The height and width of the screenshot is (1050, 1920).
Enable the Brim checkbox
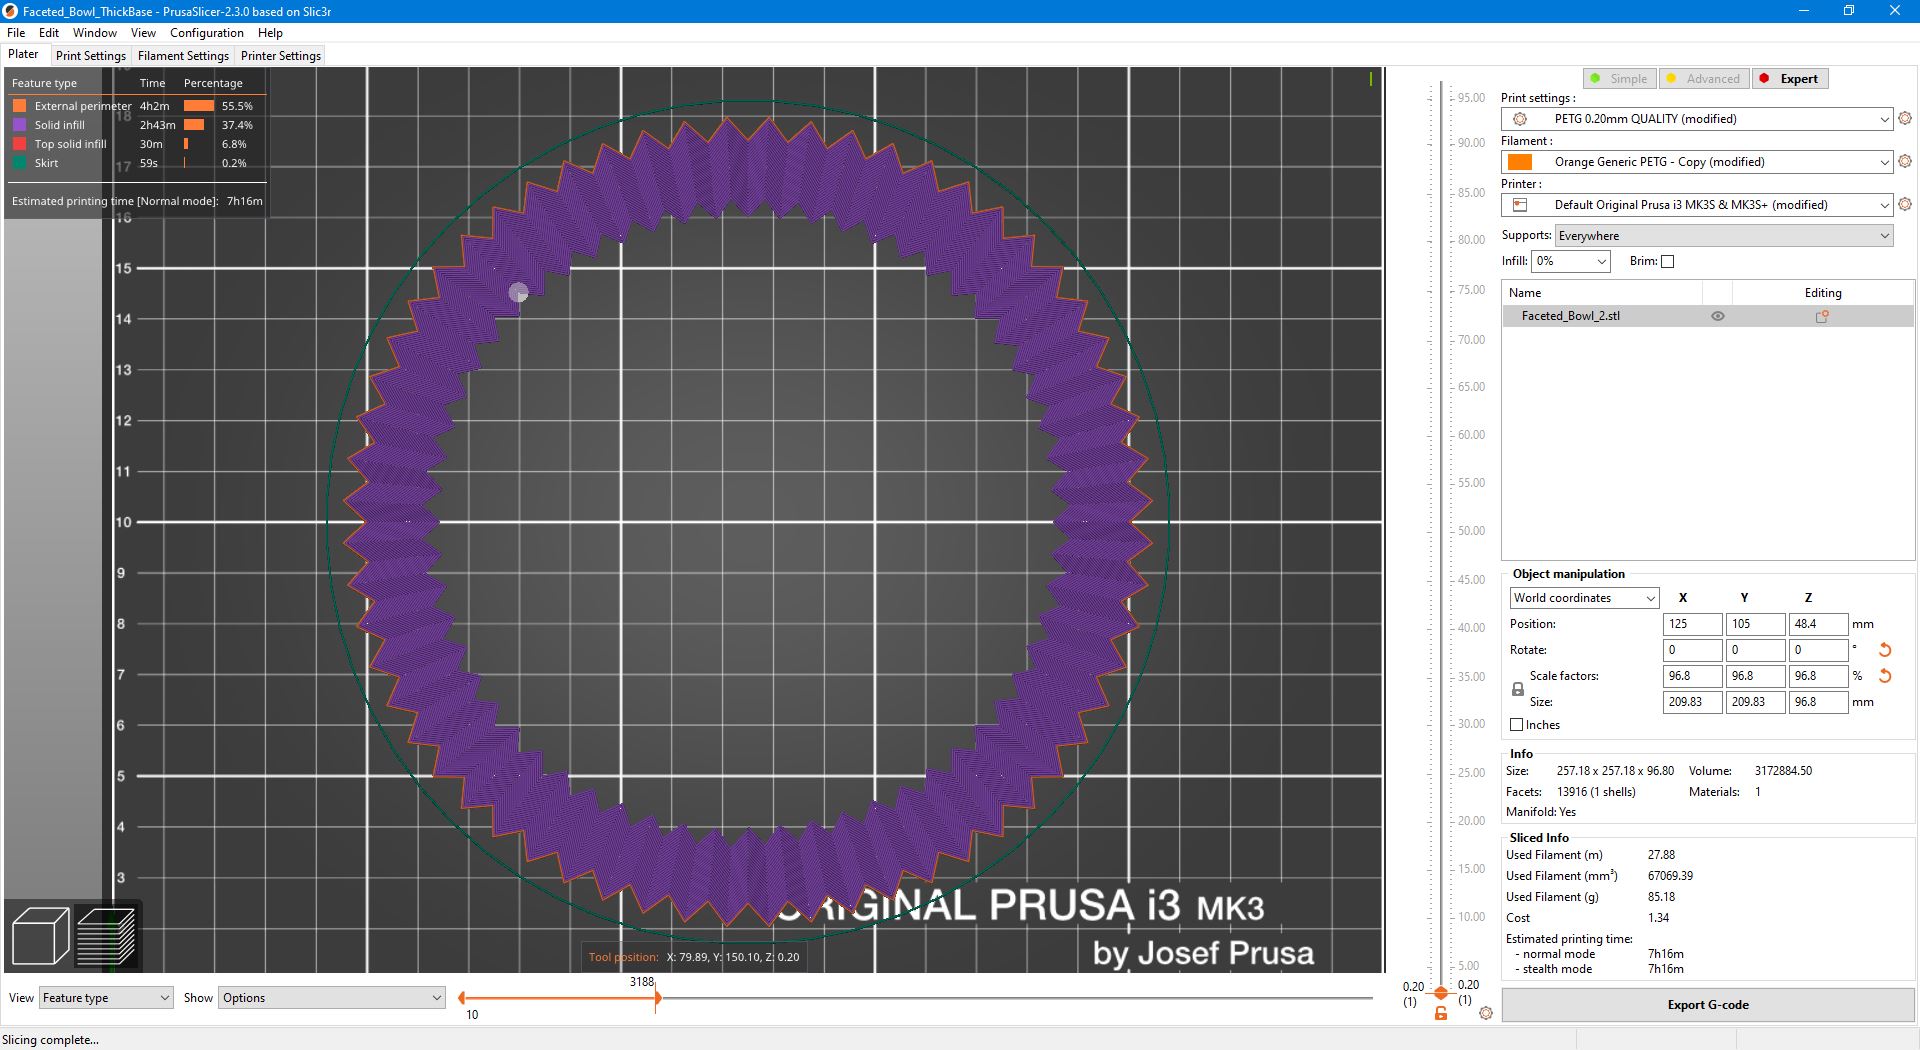click(x=1668, y=261)
